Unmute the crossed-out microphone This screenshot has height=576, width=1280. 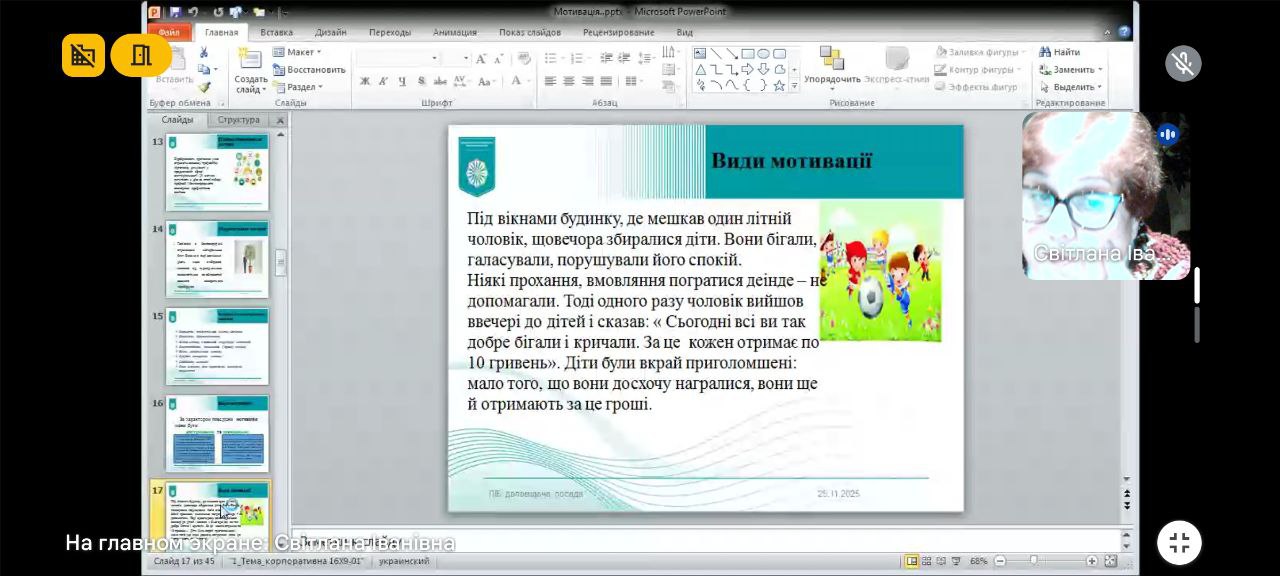pos(1183,63)
